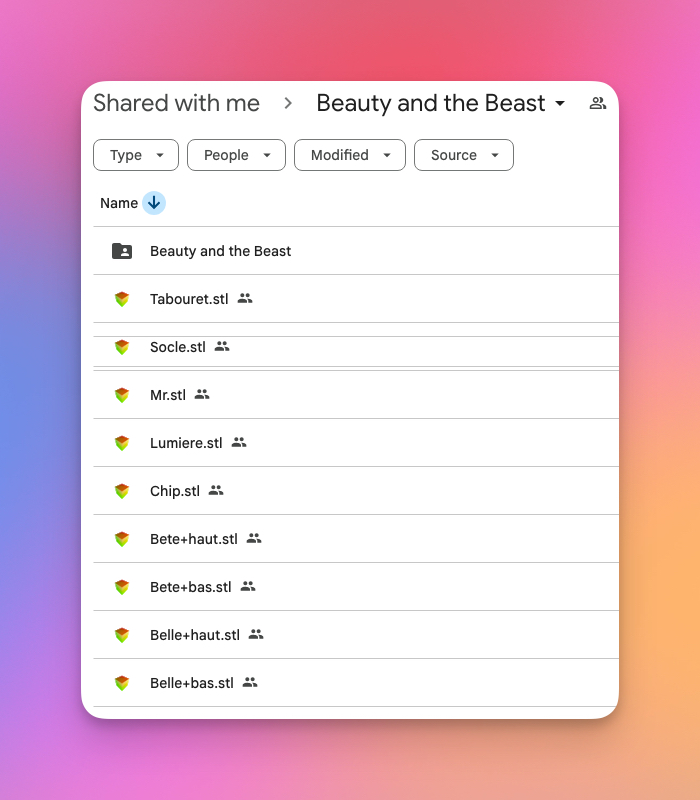
Task: Open the Beauty and the Beast folder dropdown
Action: [x=560, y=104]
